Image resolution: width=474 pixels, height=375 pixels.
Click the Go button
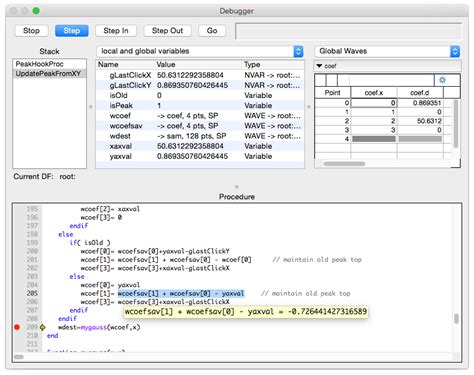point(212,31)
